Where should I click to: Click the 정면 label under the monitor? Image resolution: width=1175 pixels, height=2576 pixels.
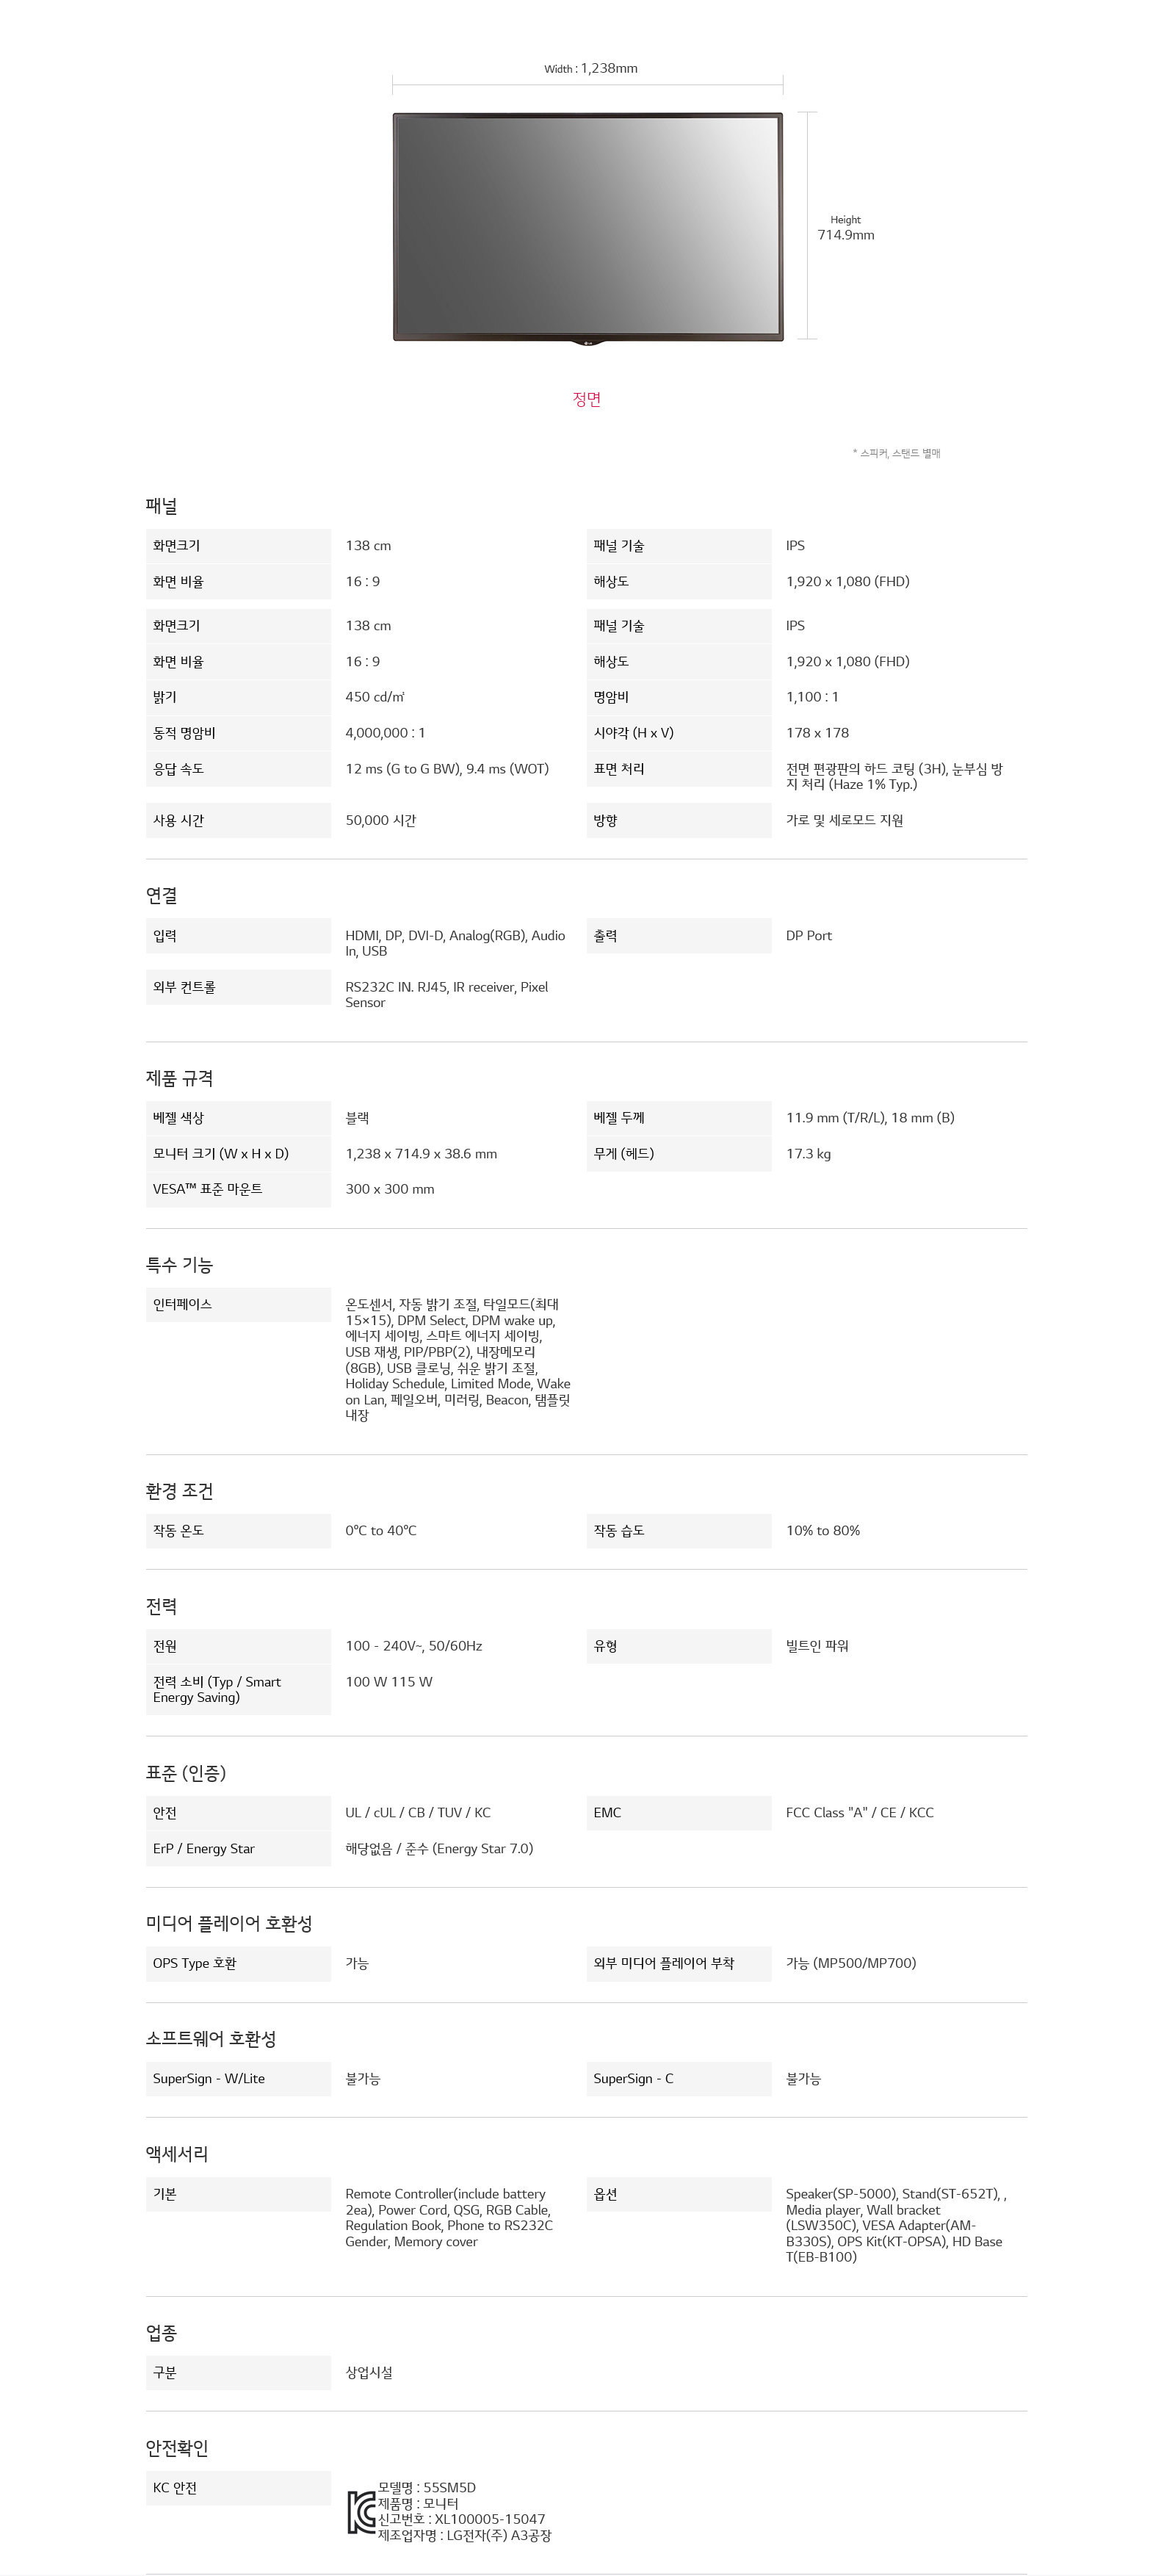(587, 399)
